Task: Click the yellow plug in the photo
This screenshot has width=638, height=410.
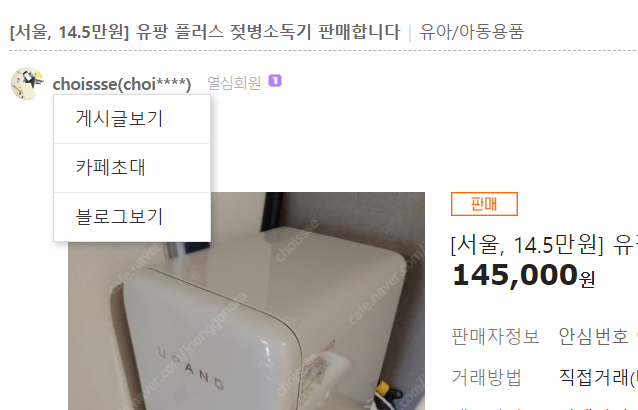Action: point(382,388)
